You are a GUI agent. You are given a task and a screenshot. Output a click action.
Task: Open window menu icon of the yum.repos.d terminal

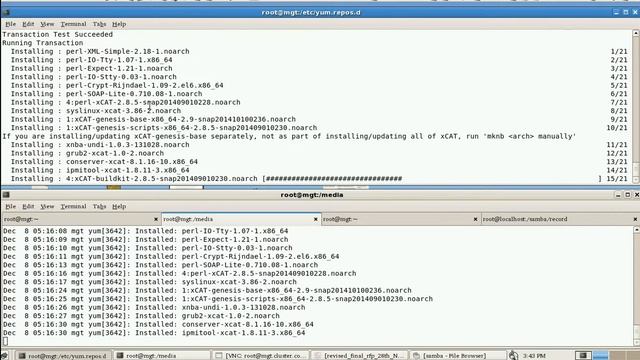point(6,12)
